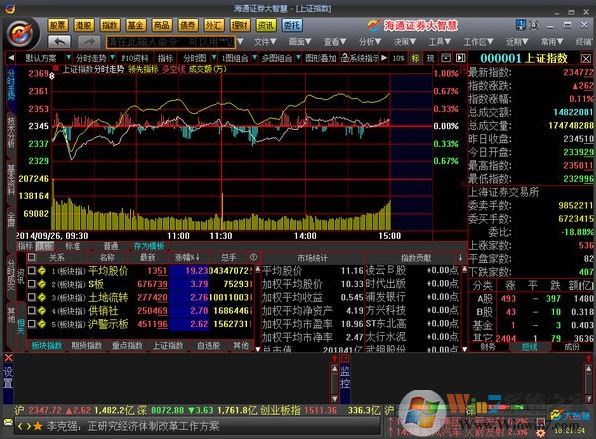596x439 pixels.
Task: Open the 指数 toolbar button
Action: point(110,25)
